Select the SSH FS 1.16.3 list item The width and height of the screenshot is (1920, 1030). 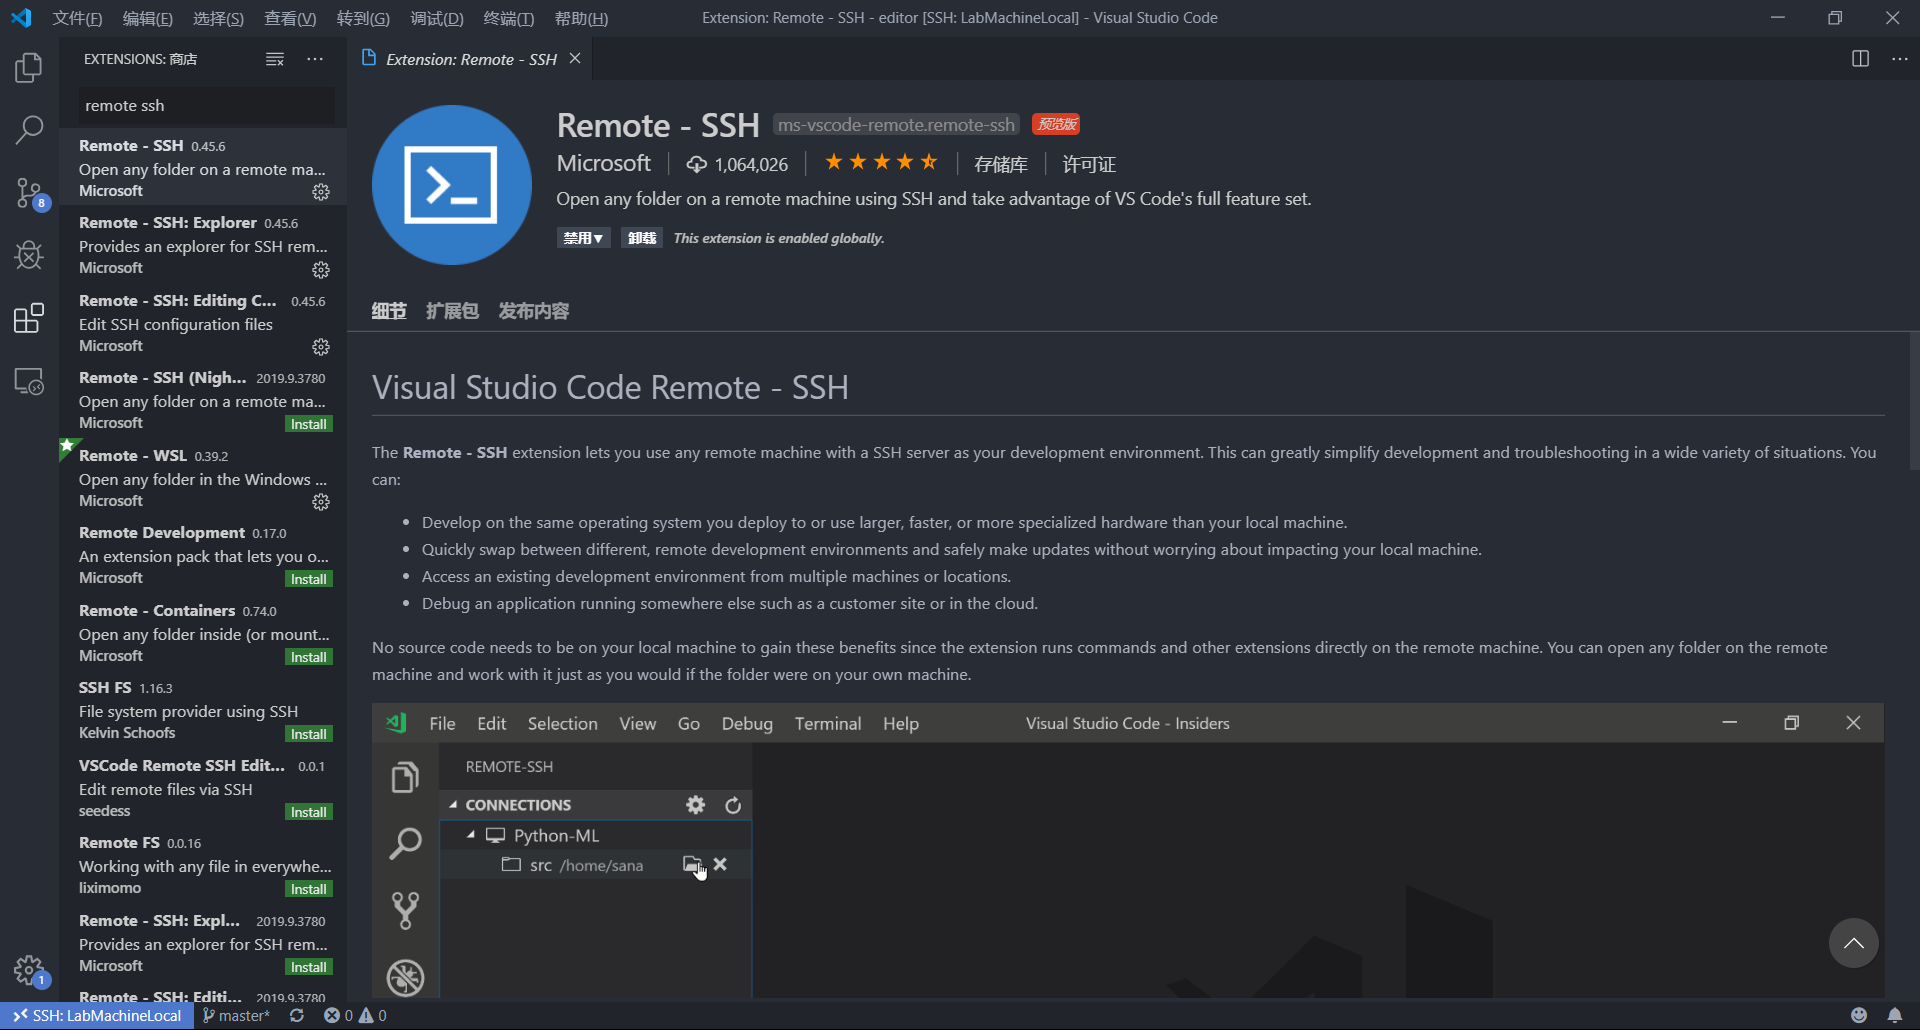[x=203, y=710]
